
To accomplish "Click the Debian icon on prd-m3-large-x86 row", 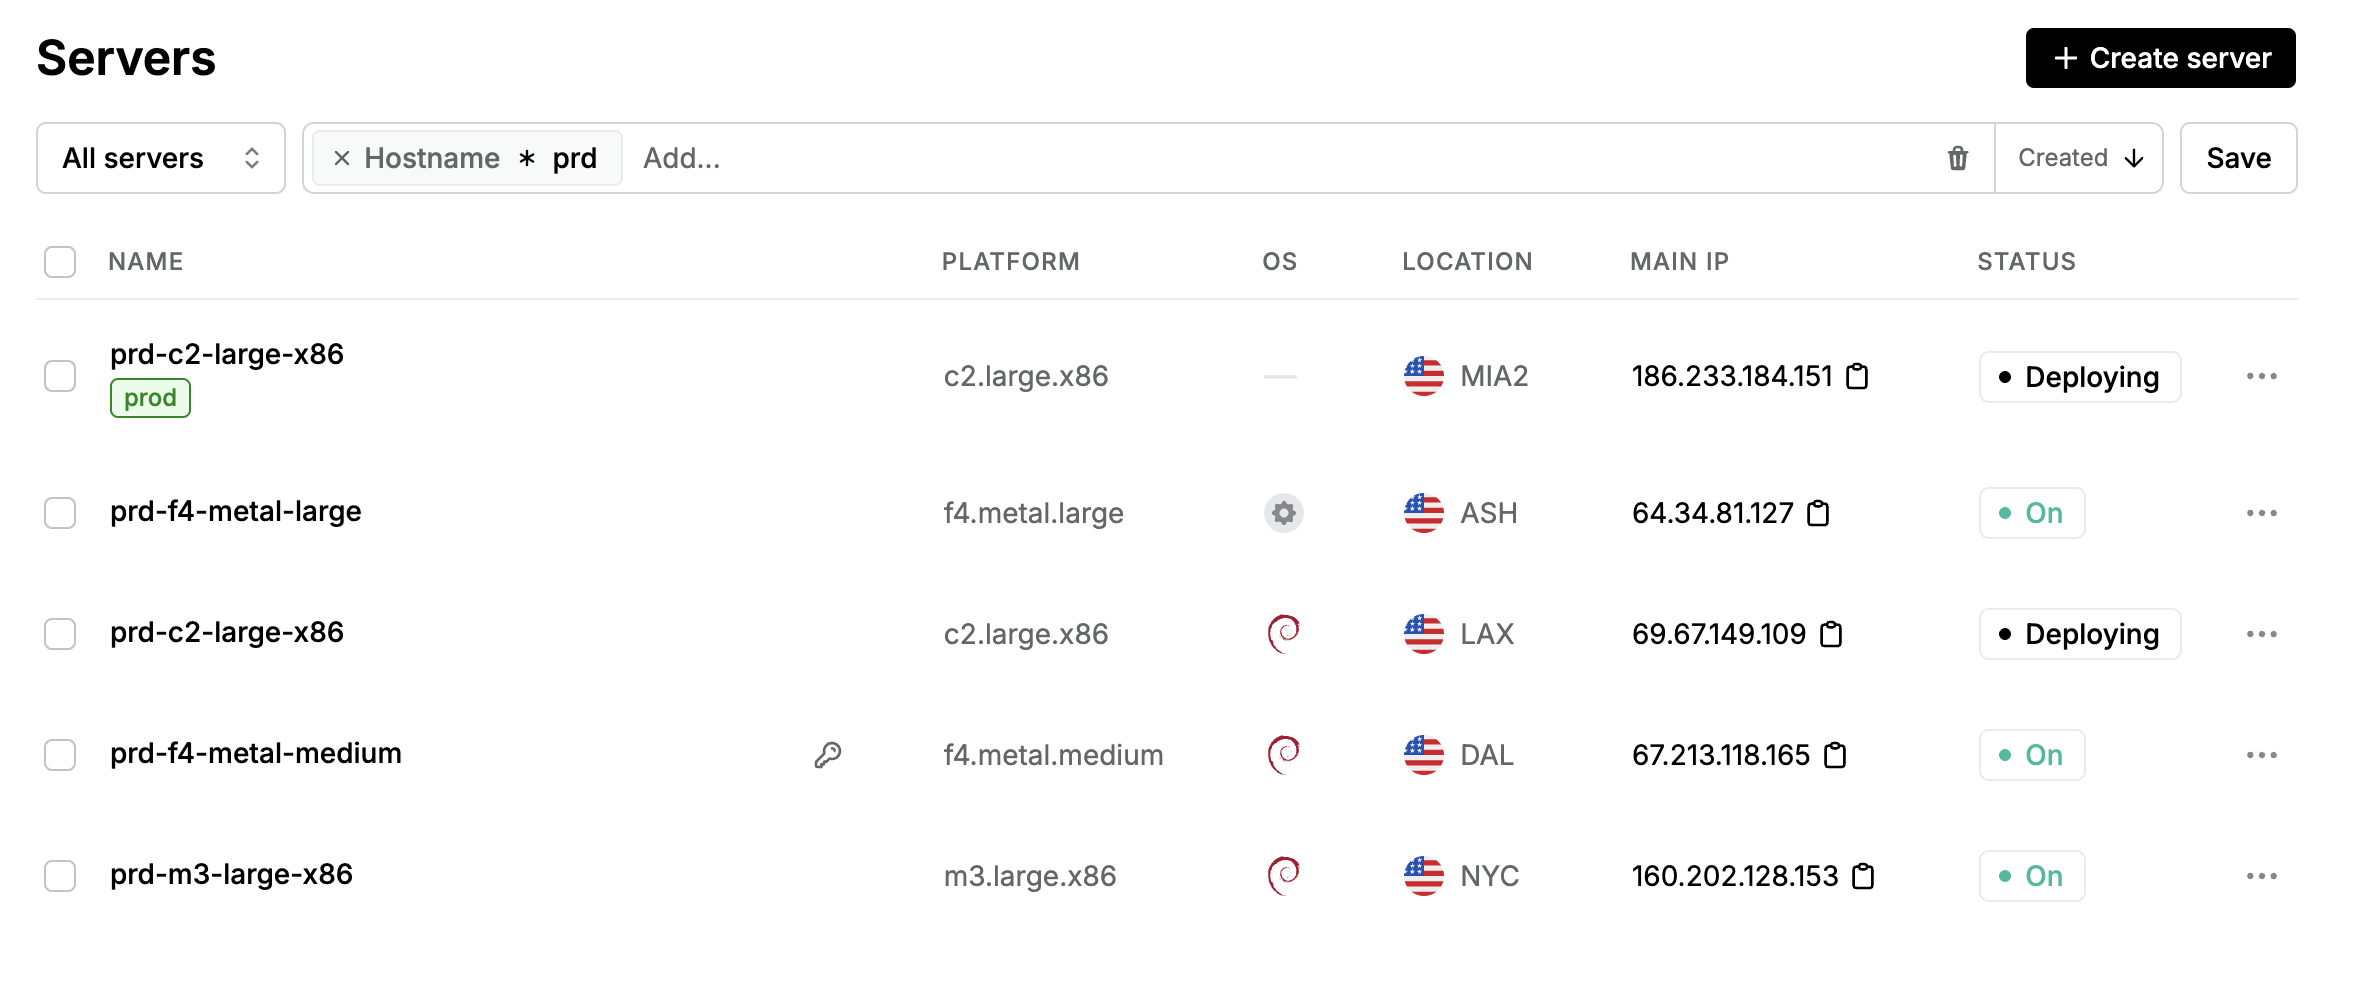I will (x=1283, y=876).
